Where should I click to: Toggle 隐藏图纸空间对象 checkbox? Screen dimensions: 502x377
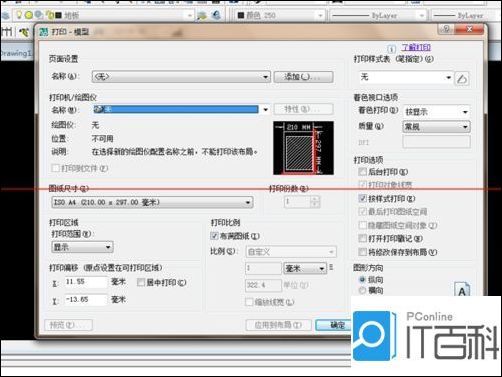(362, 225)
